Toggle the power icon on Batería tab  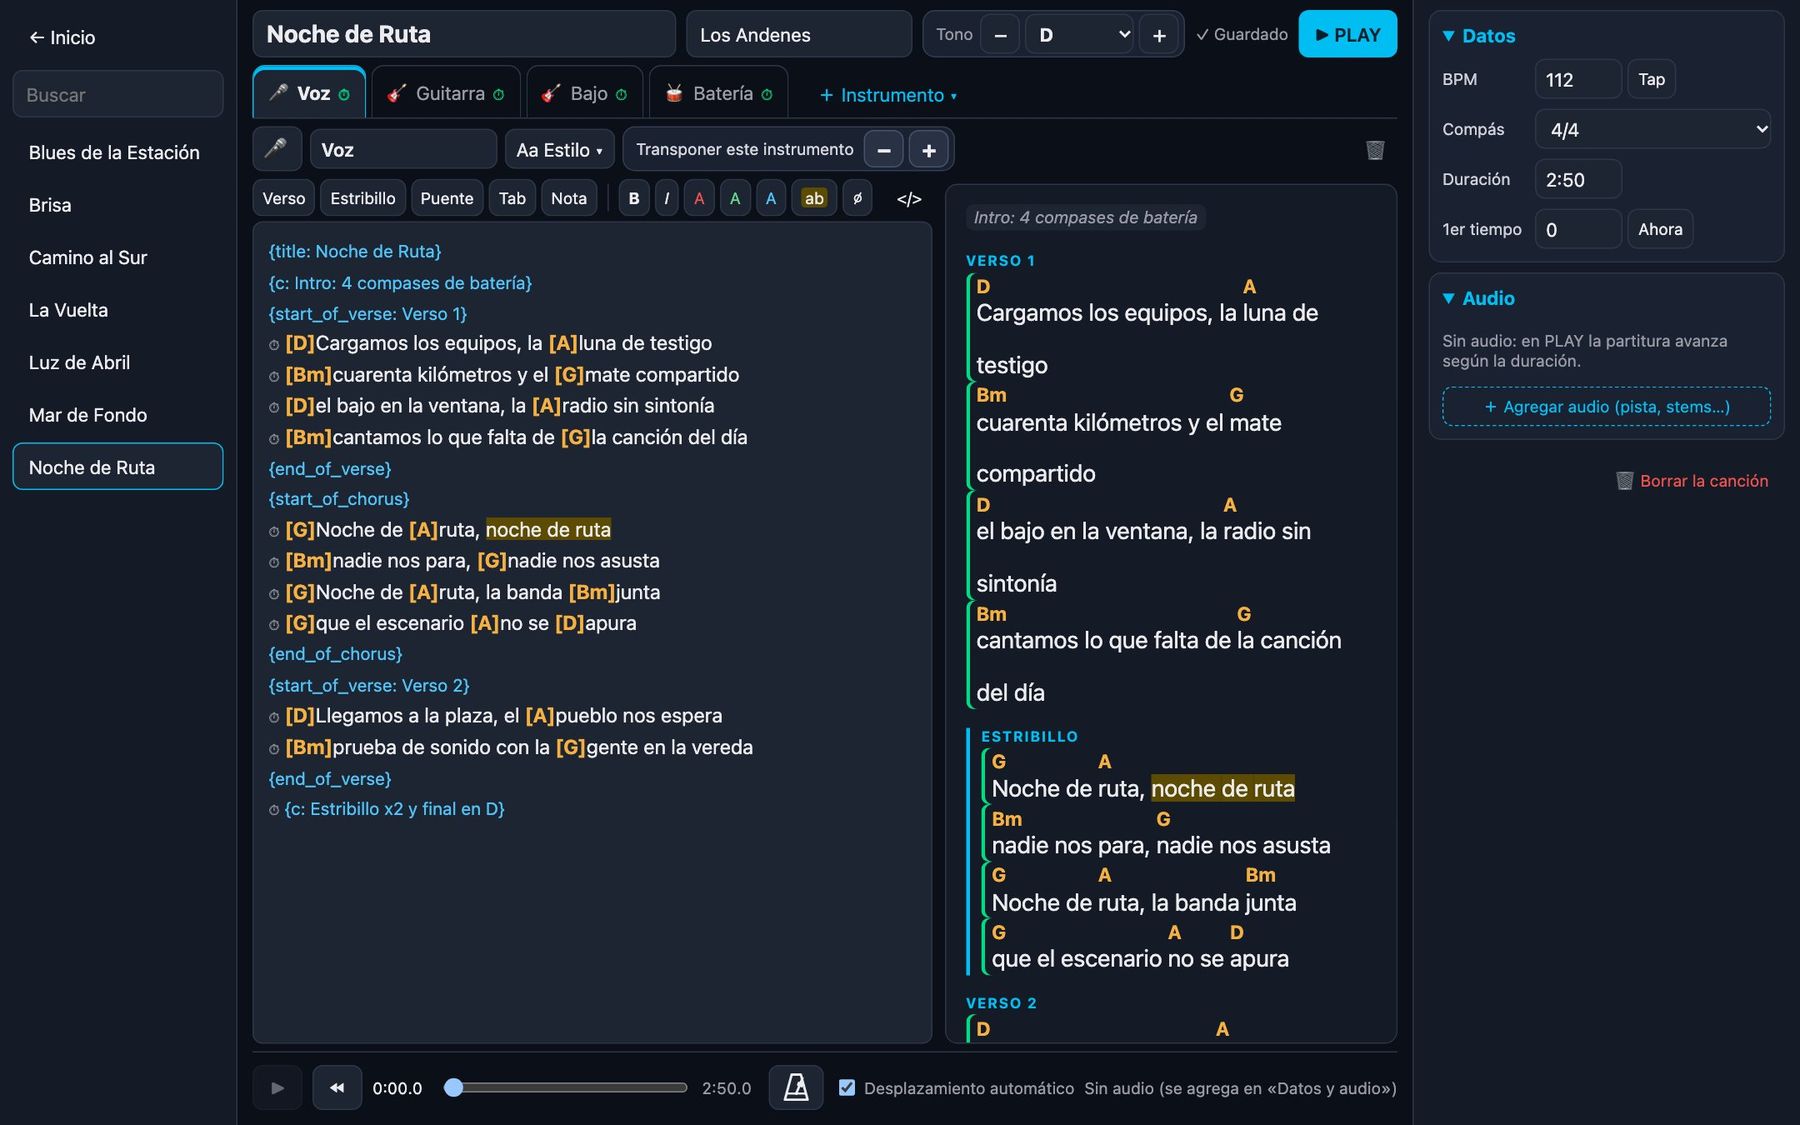767,95
